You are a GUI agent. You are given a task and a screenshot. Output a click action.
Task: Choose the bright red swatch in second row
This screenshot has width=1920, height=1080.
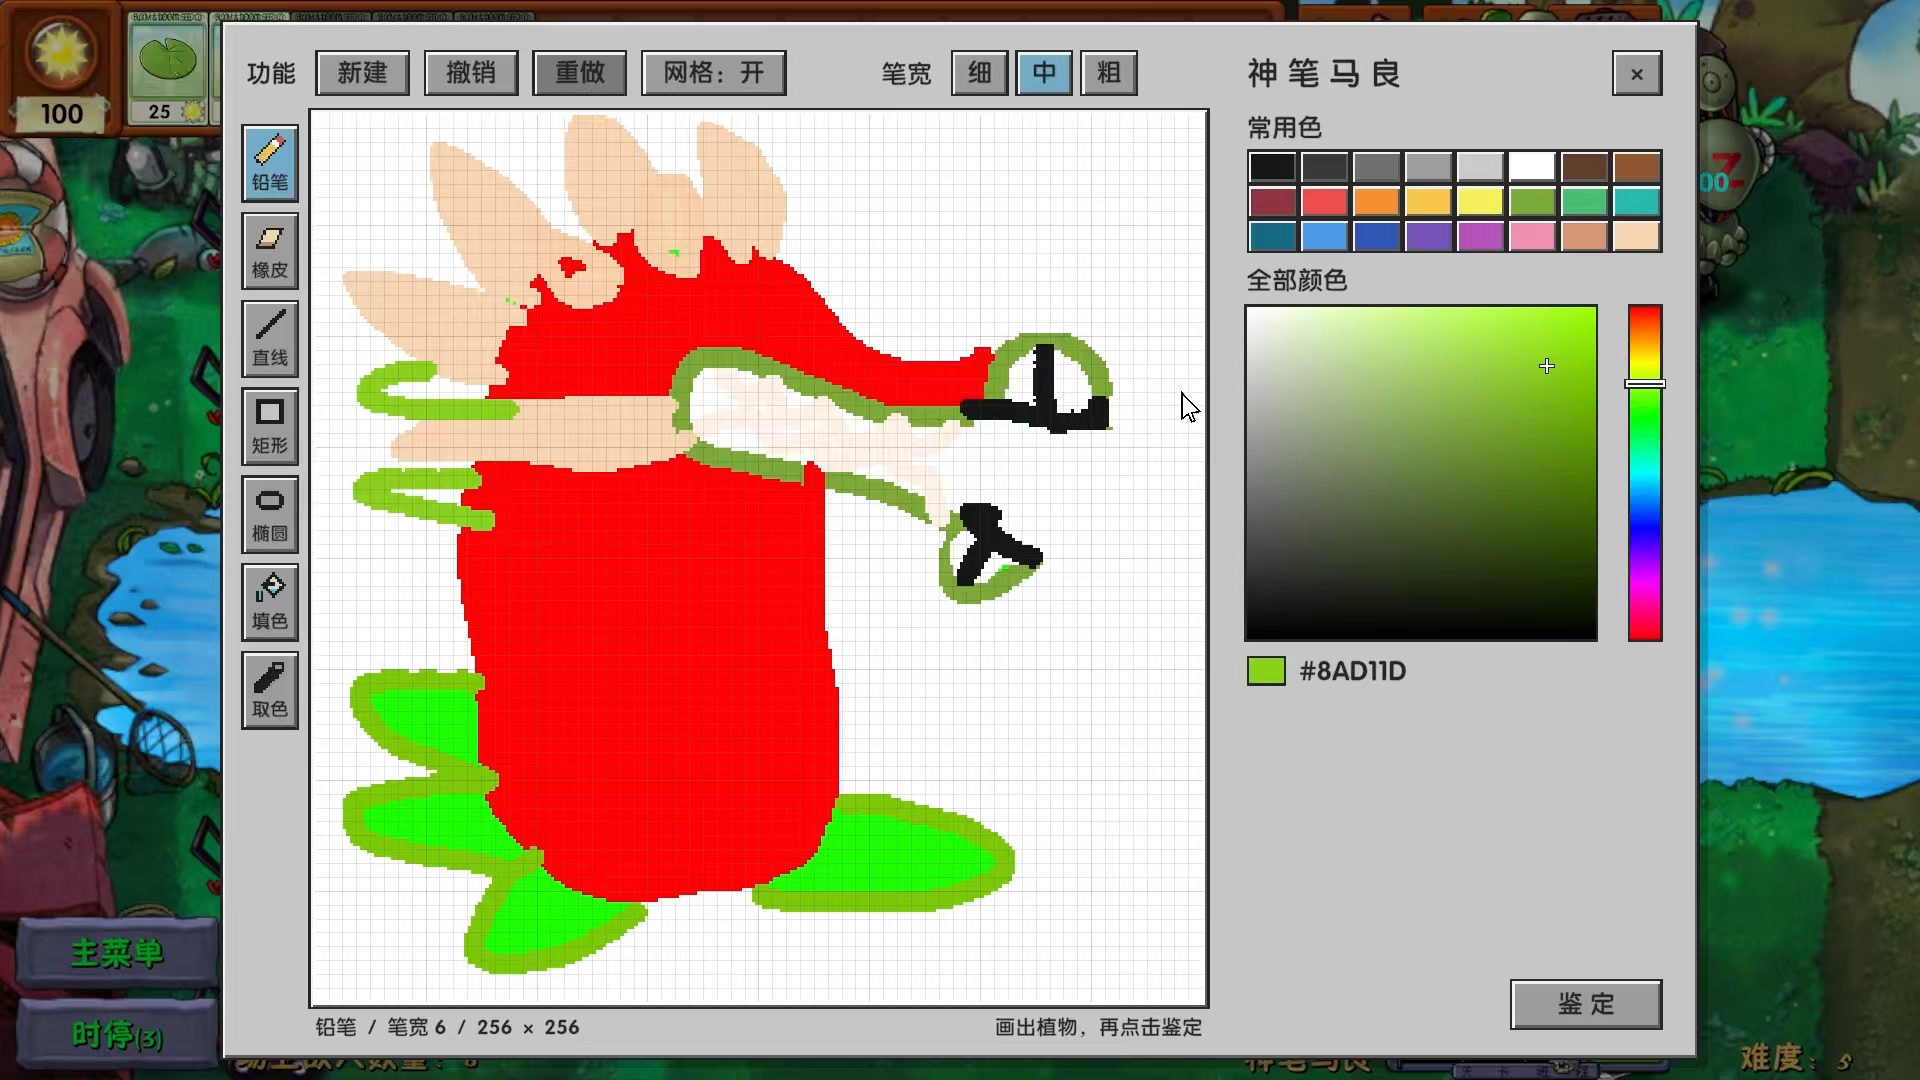[x=1324, y=202]
